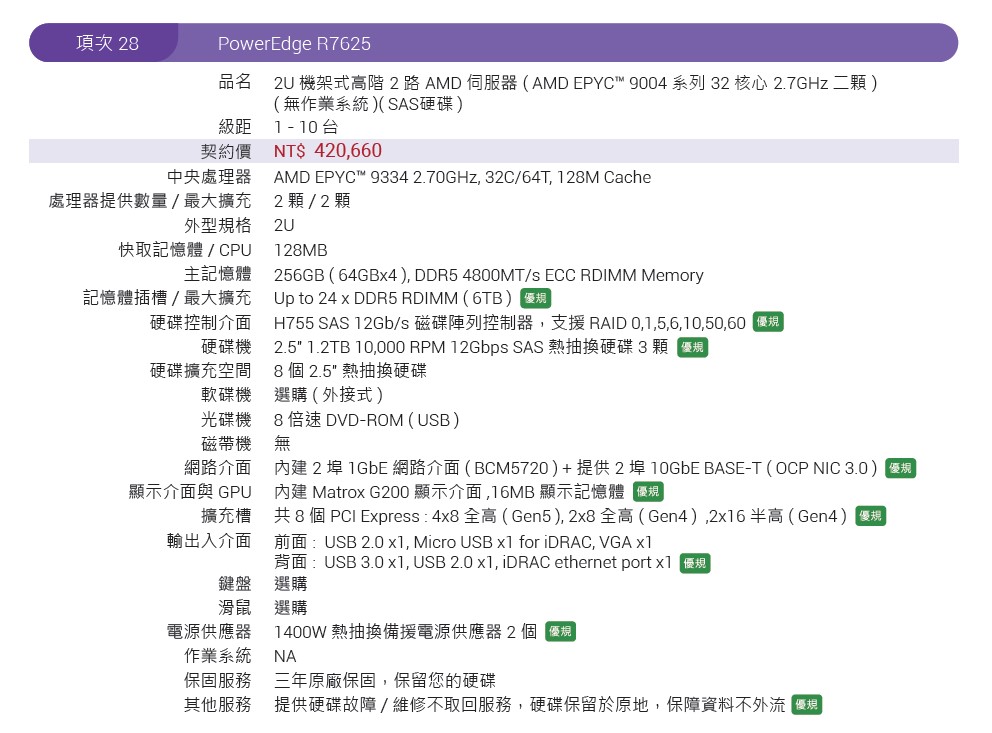Click the 硬碟機 label

(x=226, y=347)
